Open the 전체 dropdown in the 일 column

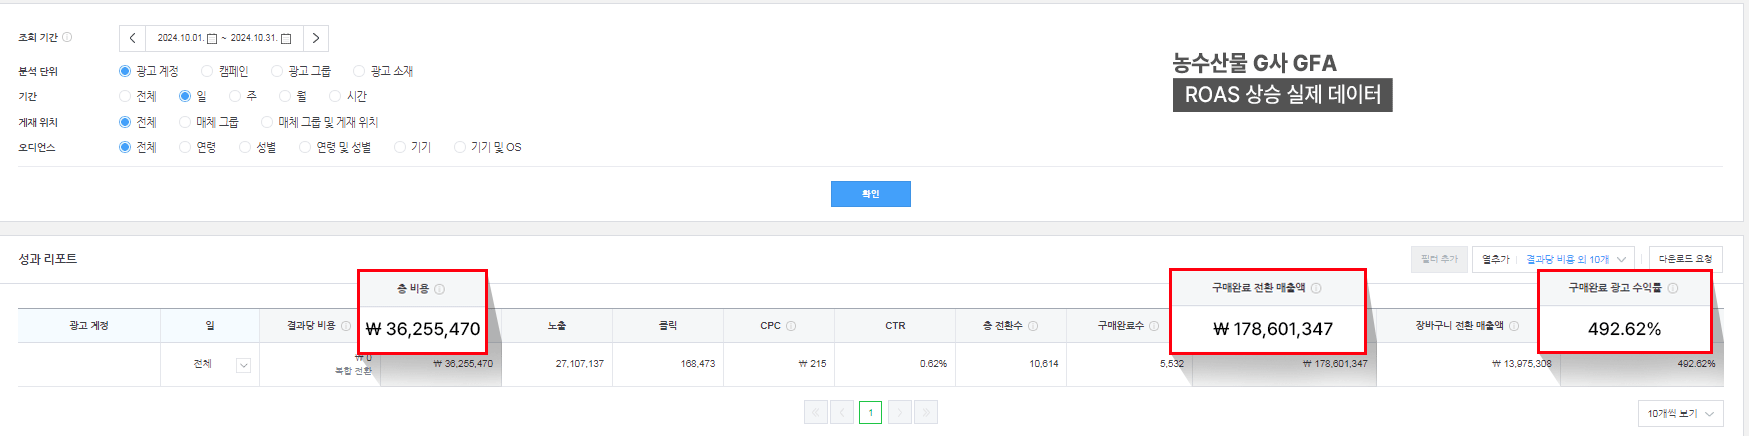pyautogui.click(x=243, y=365)
